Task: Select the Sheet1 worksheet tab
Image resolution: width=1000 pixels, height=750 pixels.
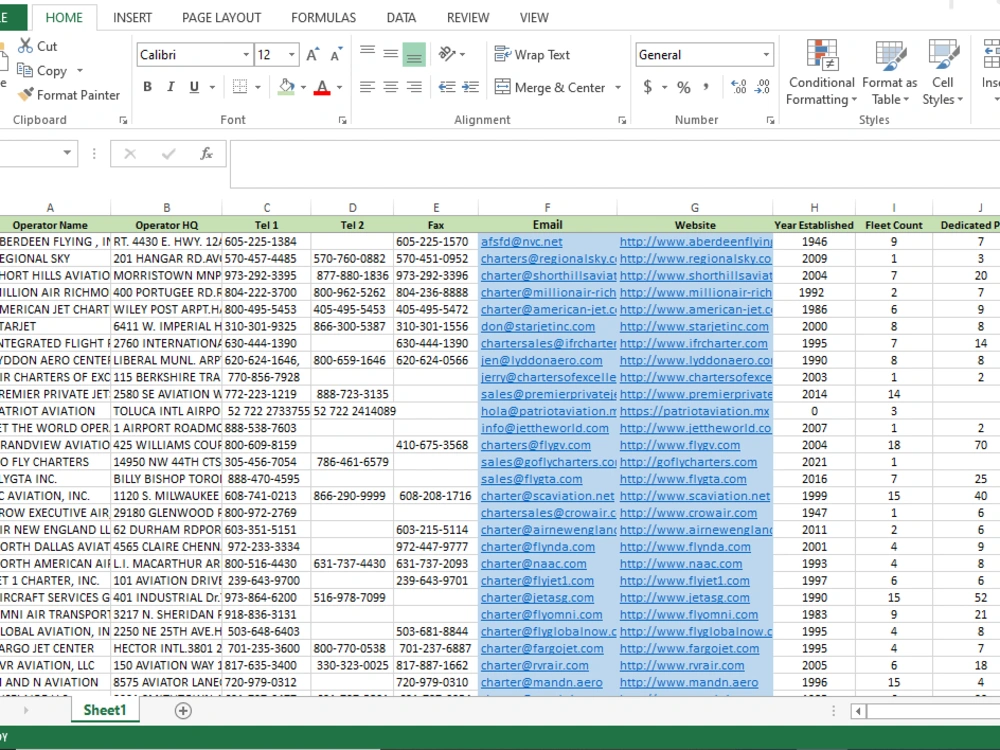Action: (x=105, y=710)
